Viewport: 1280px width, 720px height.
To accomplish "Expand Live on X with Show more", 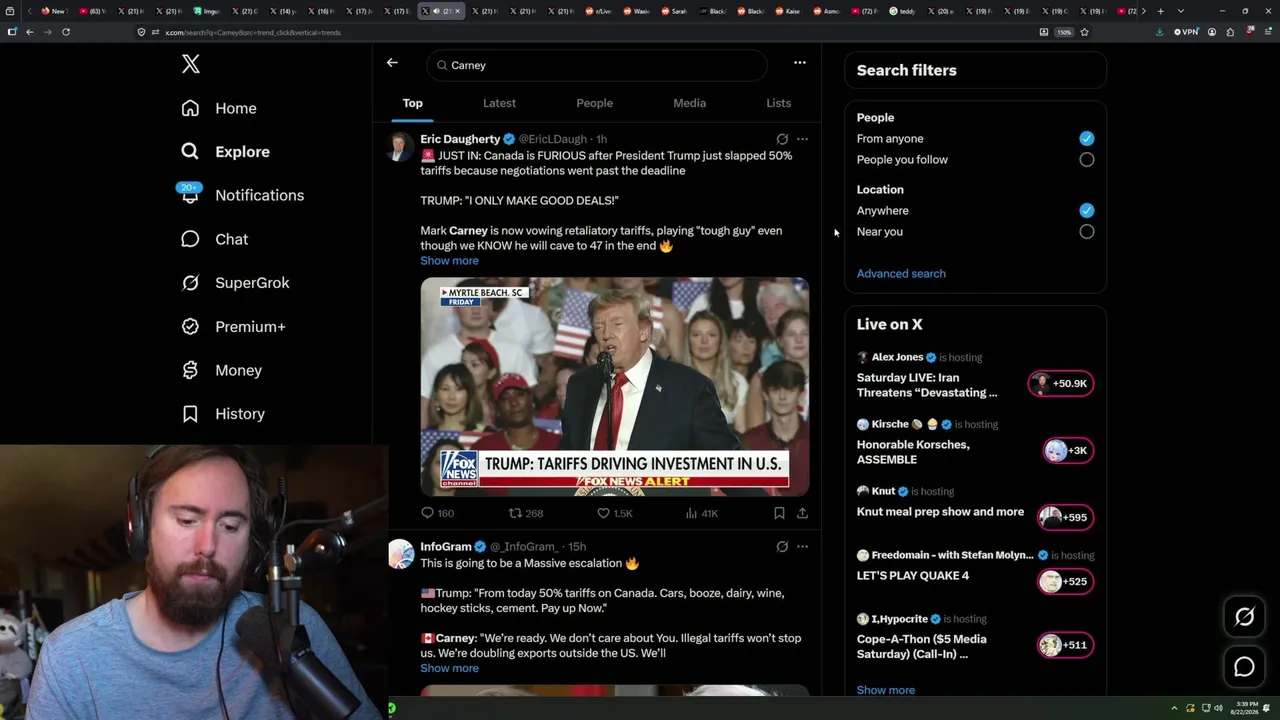I will (x=886, y=690).
